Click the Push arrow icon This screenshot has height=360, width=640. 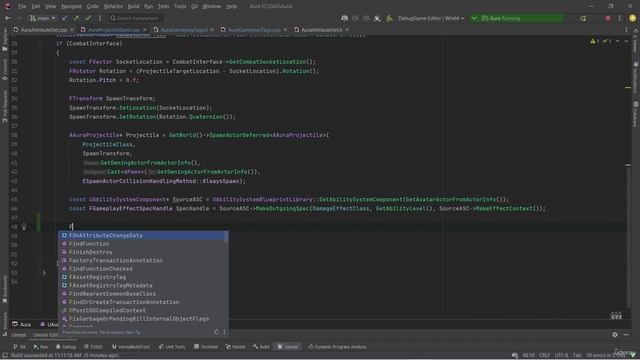tap(76, 18)
